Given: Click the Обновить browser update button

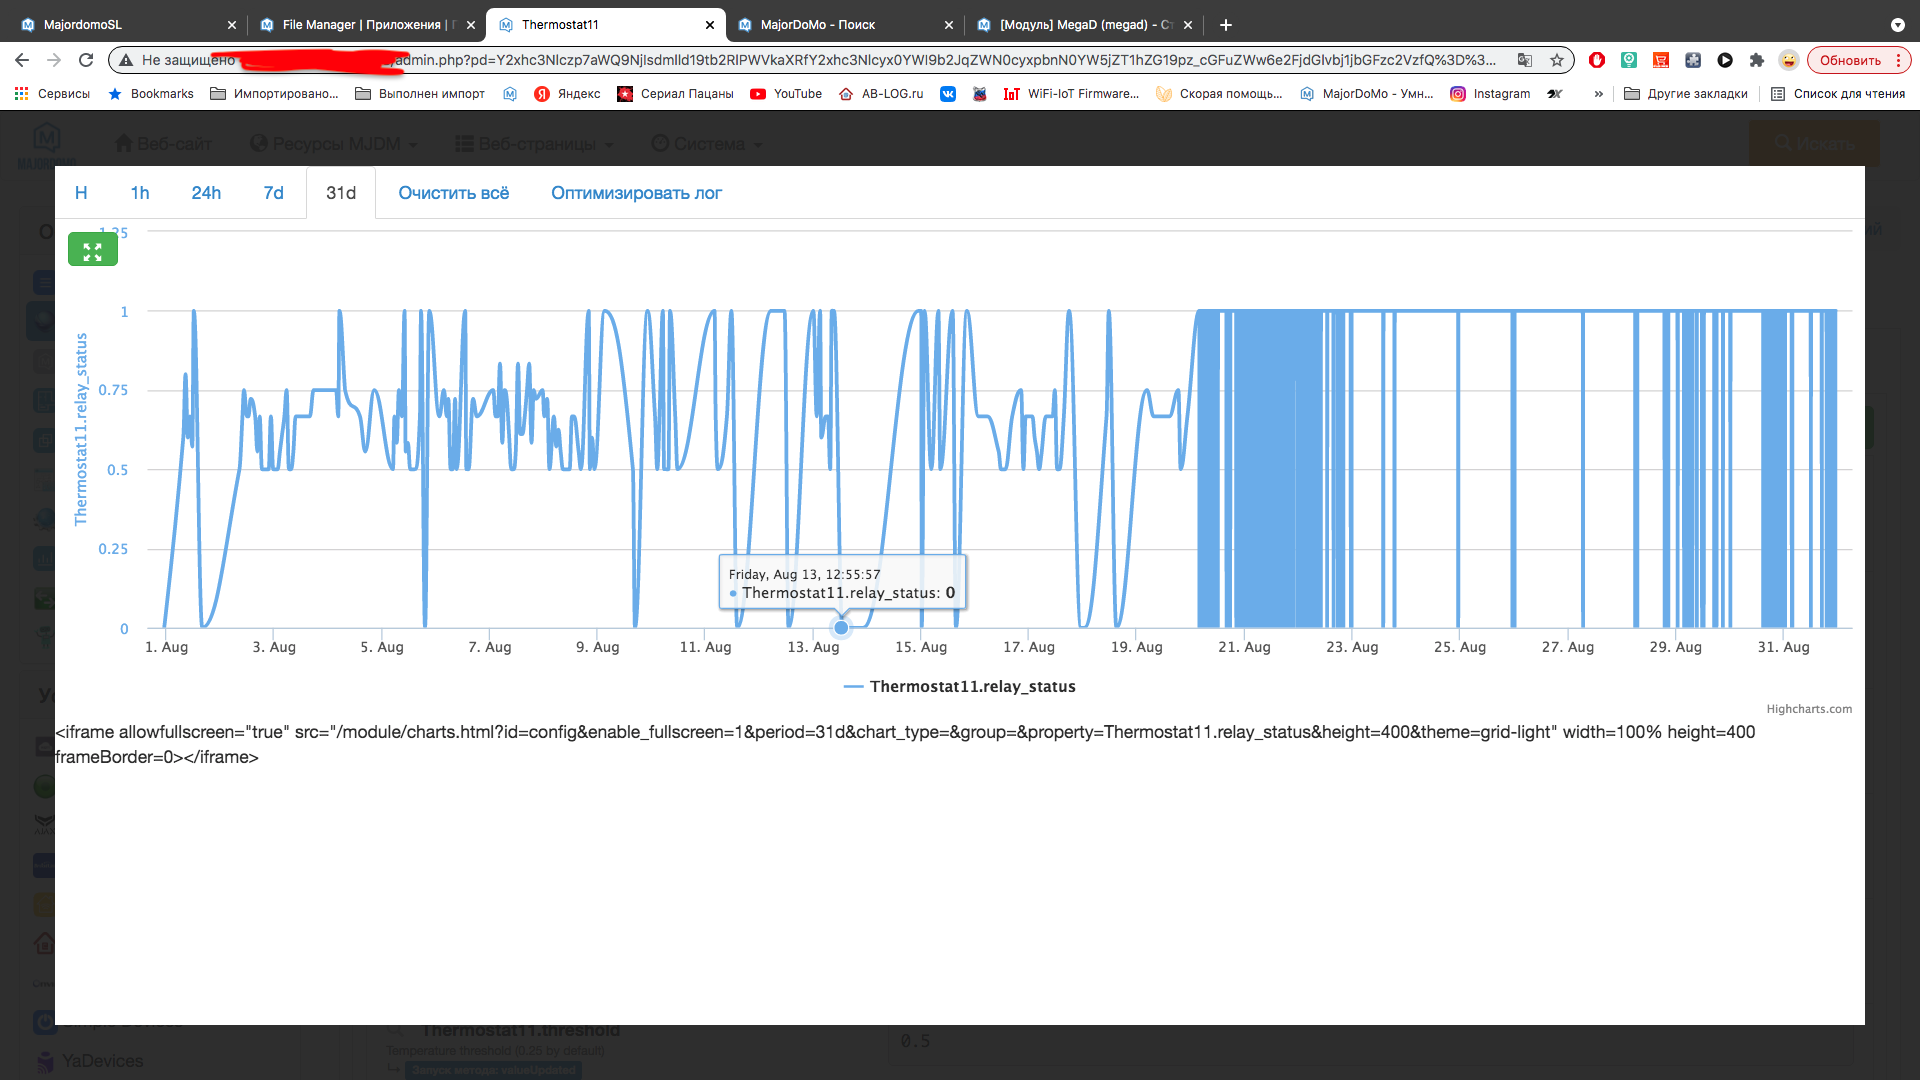Looking at the screenshot, I should (x=1849, y=60).
